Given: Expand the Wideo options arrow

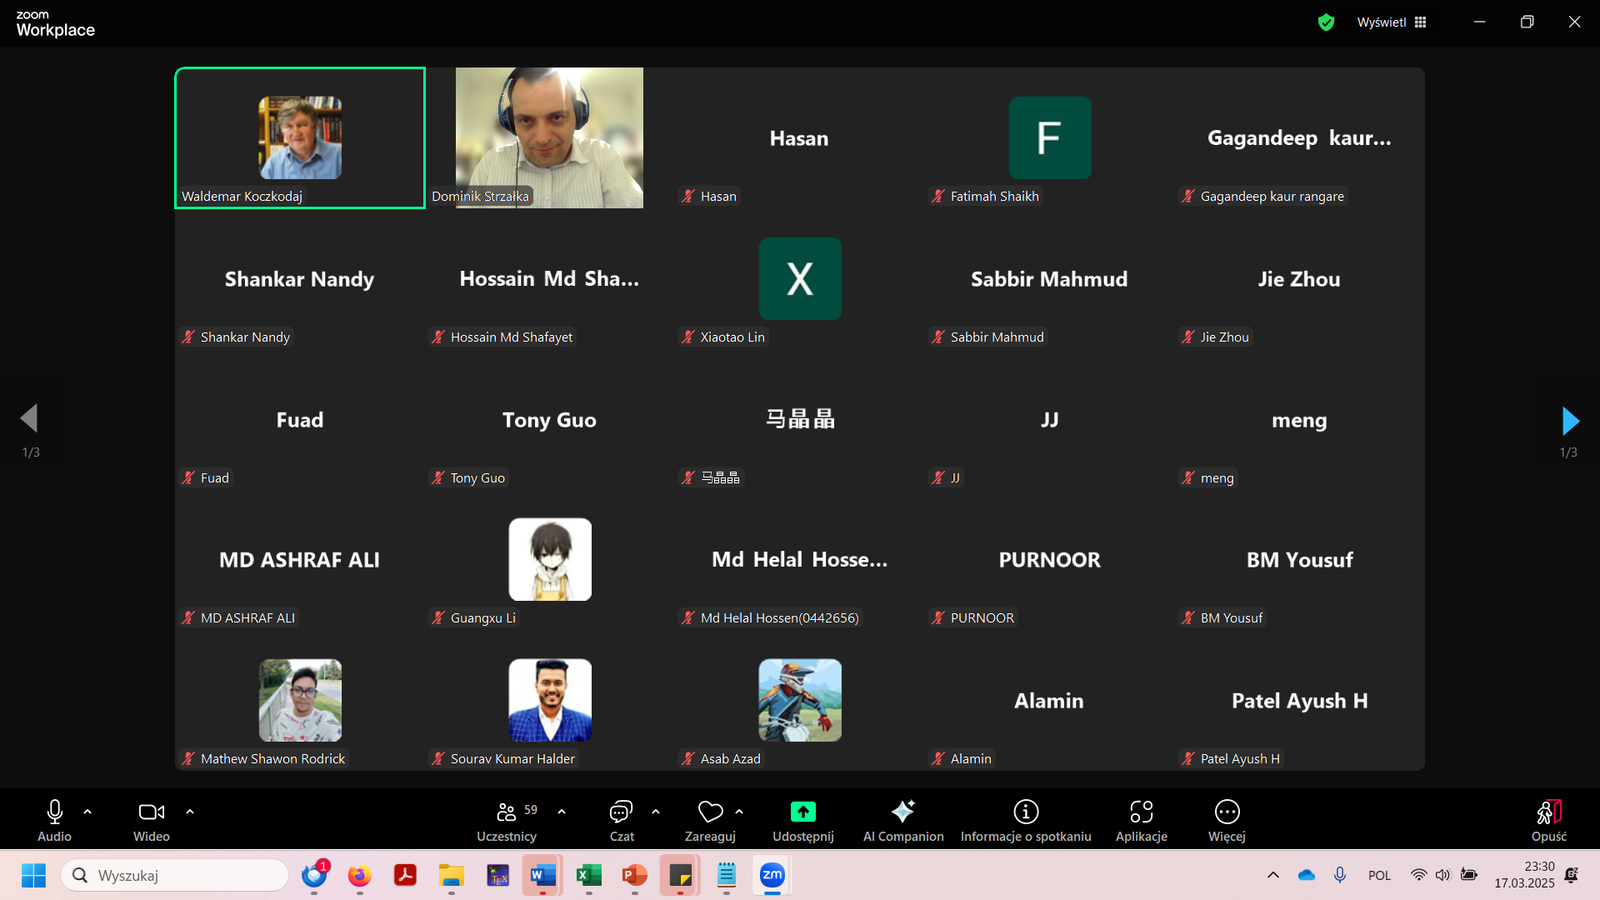Looking at the screenshot, I should pos(190,812).
